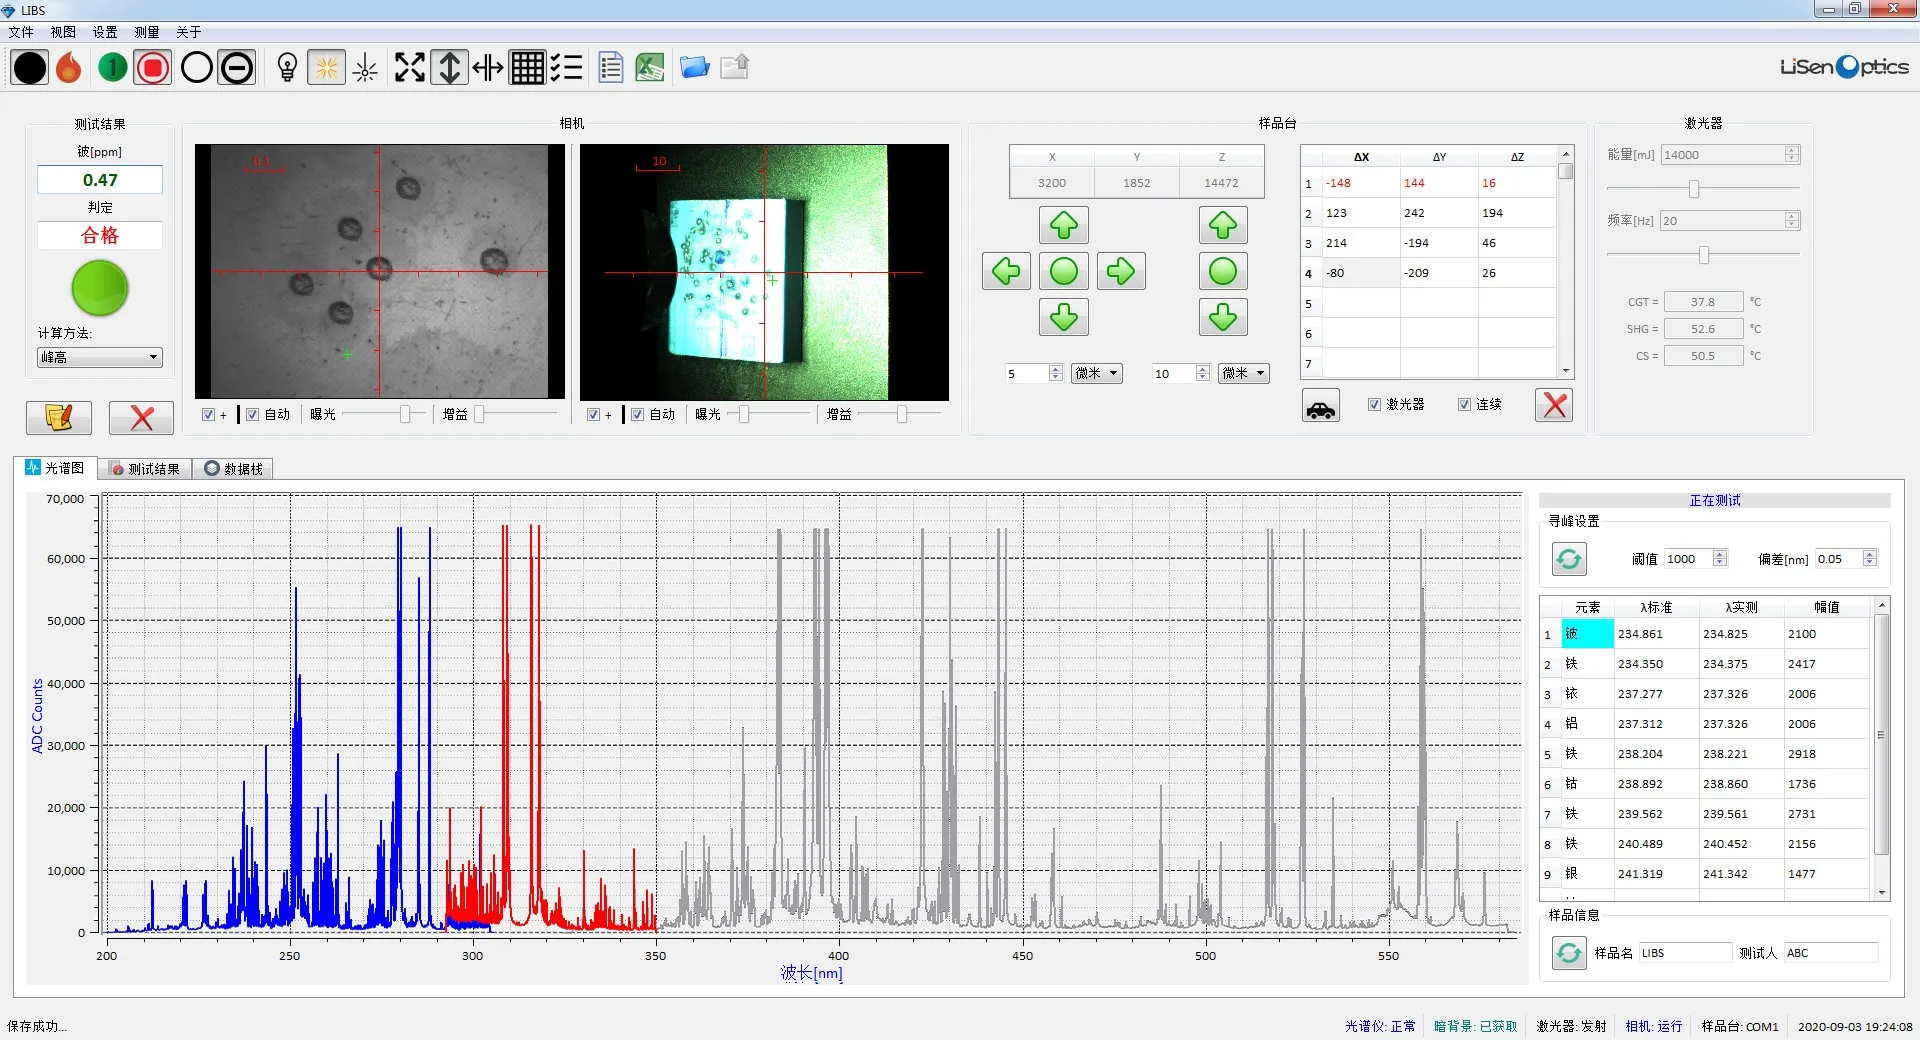
Task: Toggle the grid display toolbar icon
Action: coord(527,68)
